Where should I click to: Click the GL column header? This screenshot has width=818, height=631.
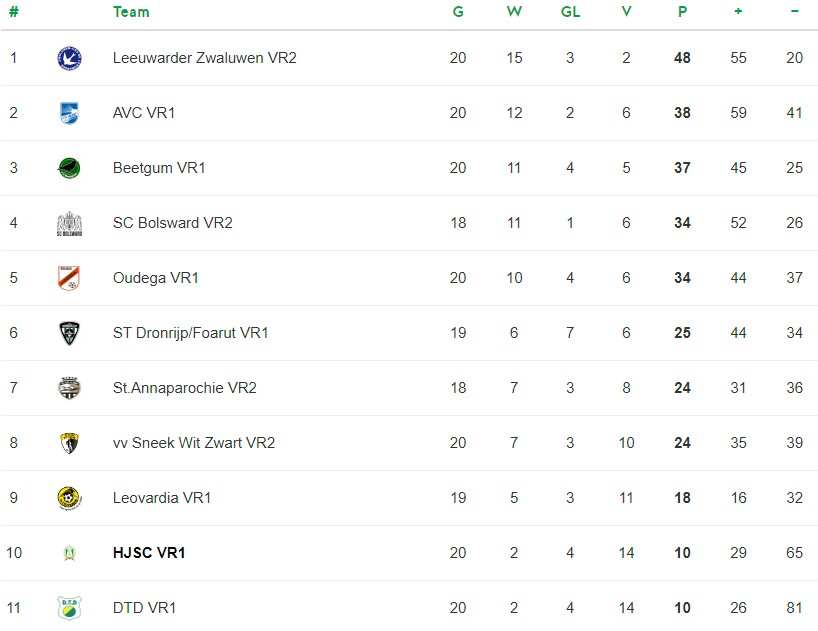(x=570, y=11)
